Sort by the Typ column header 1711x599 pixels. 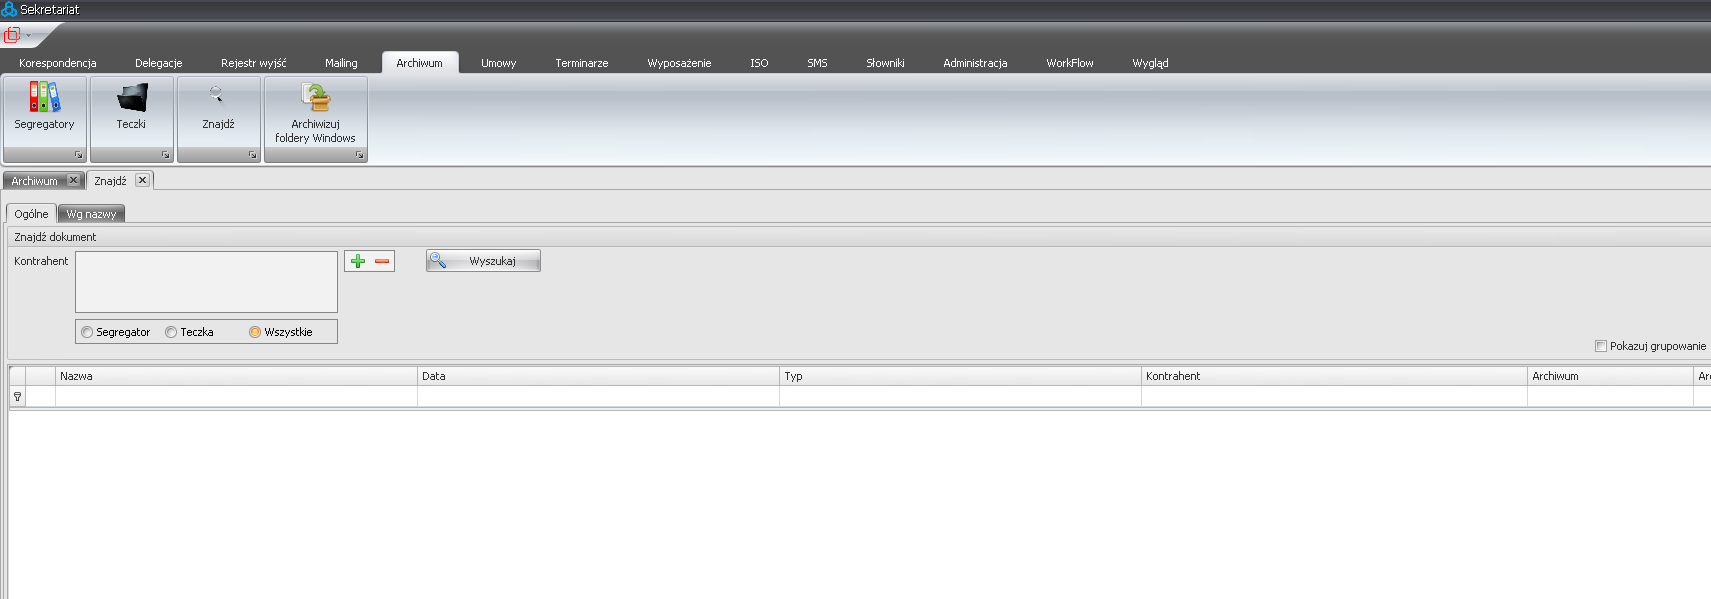pyautogui.click(x=960, y=376)
